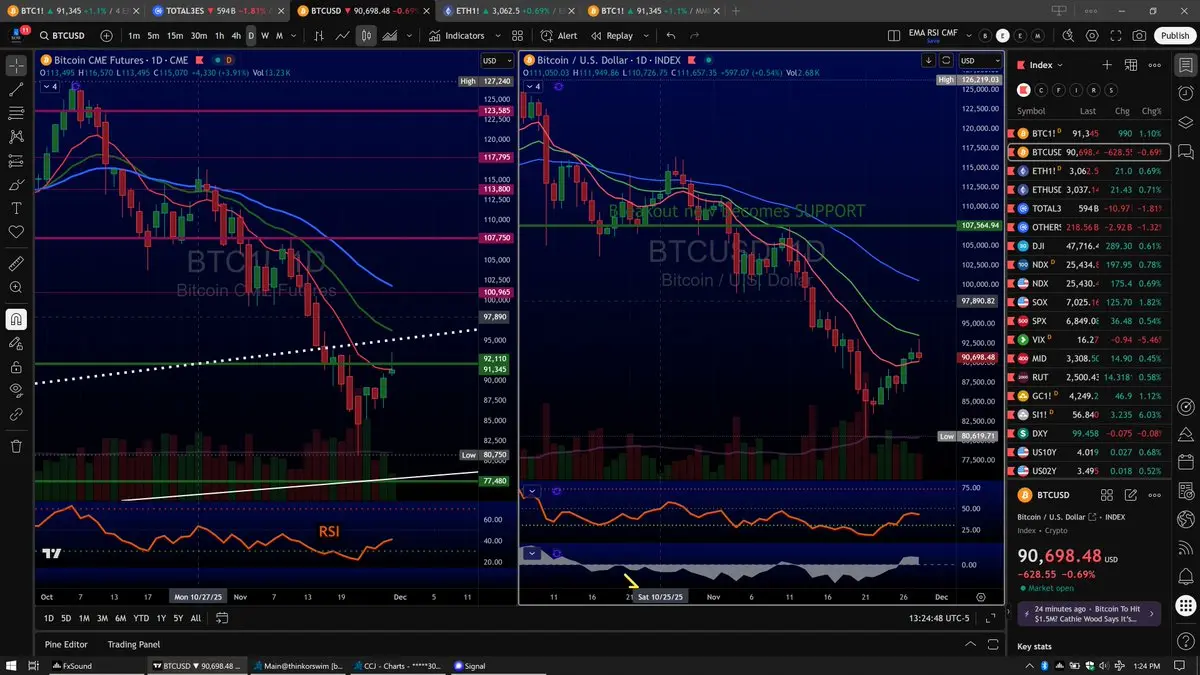Open the Pine Editor tab
Image resolution: width=1200 pixels, height=675 pixels.
click(66, 645)
